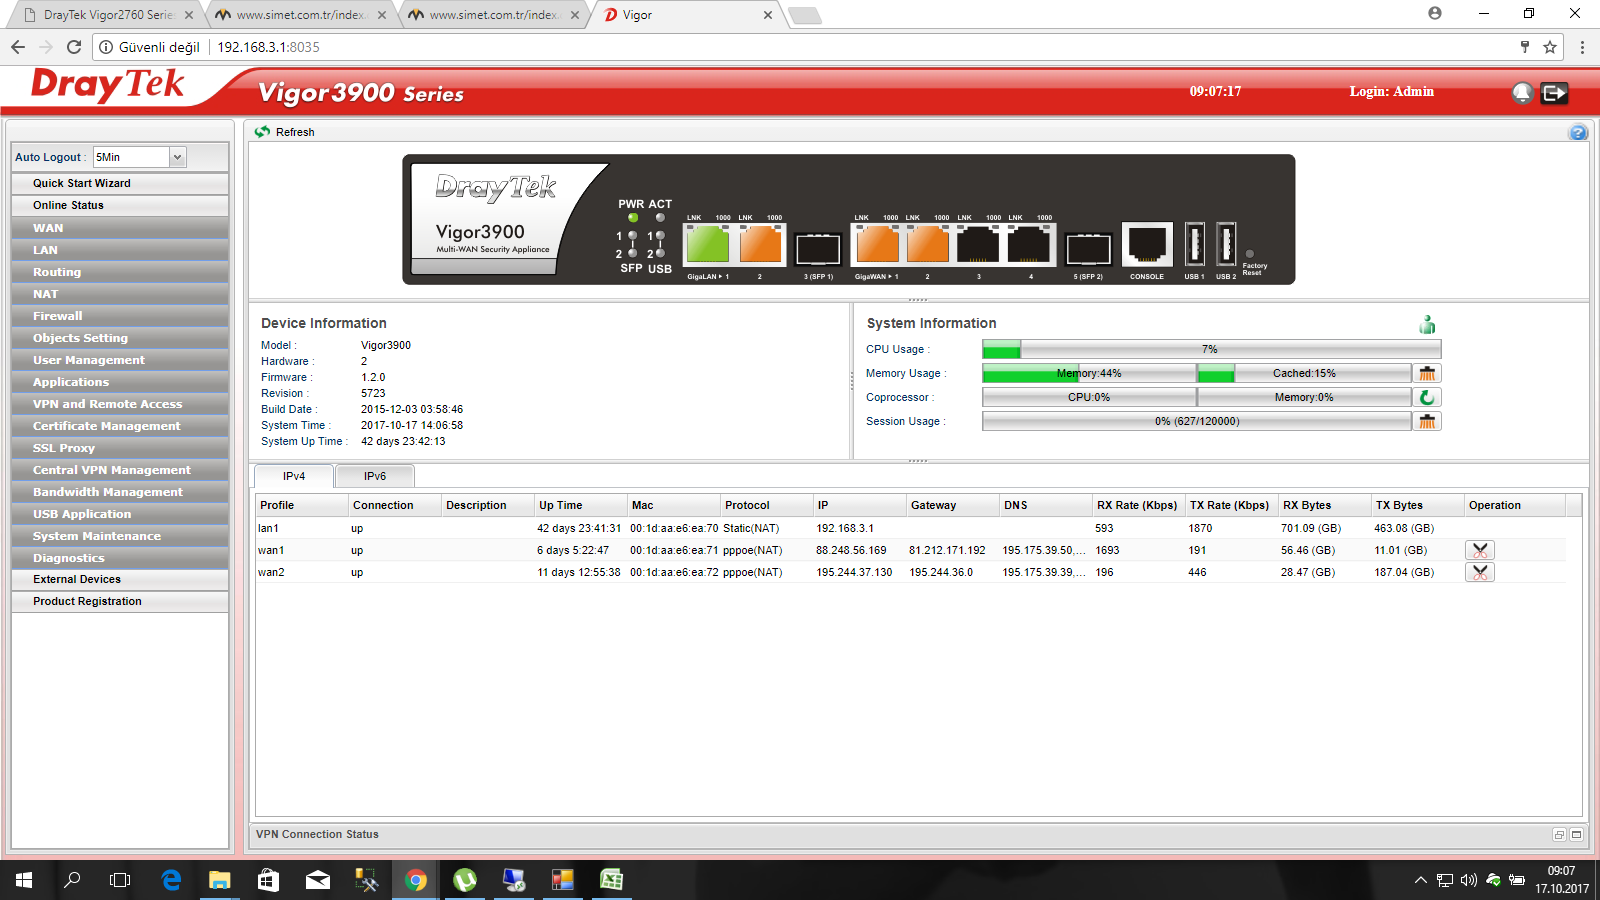Click the CPU Usage progress bar
Viewport: 1600px width, 900px height.
point(1211,349)
